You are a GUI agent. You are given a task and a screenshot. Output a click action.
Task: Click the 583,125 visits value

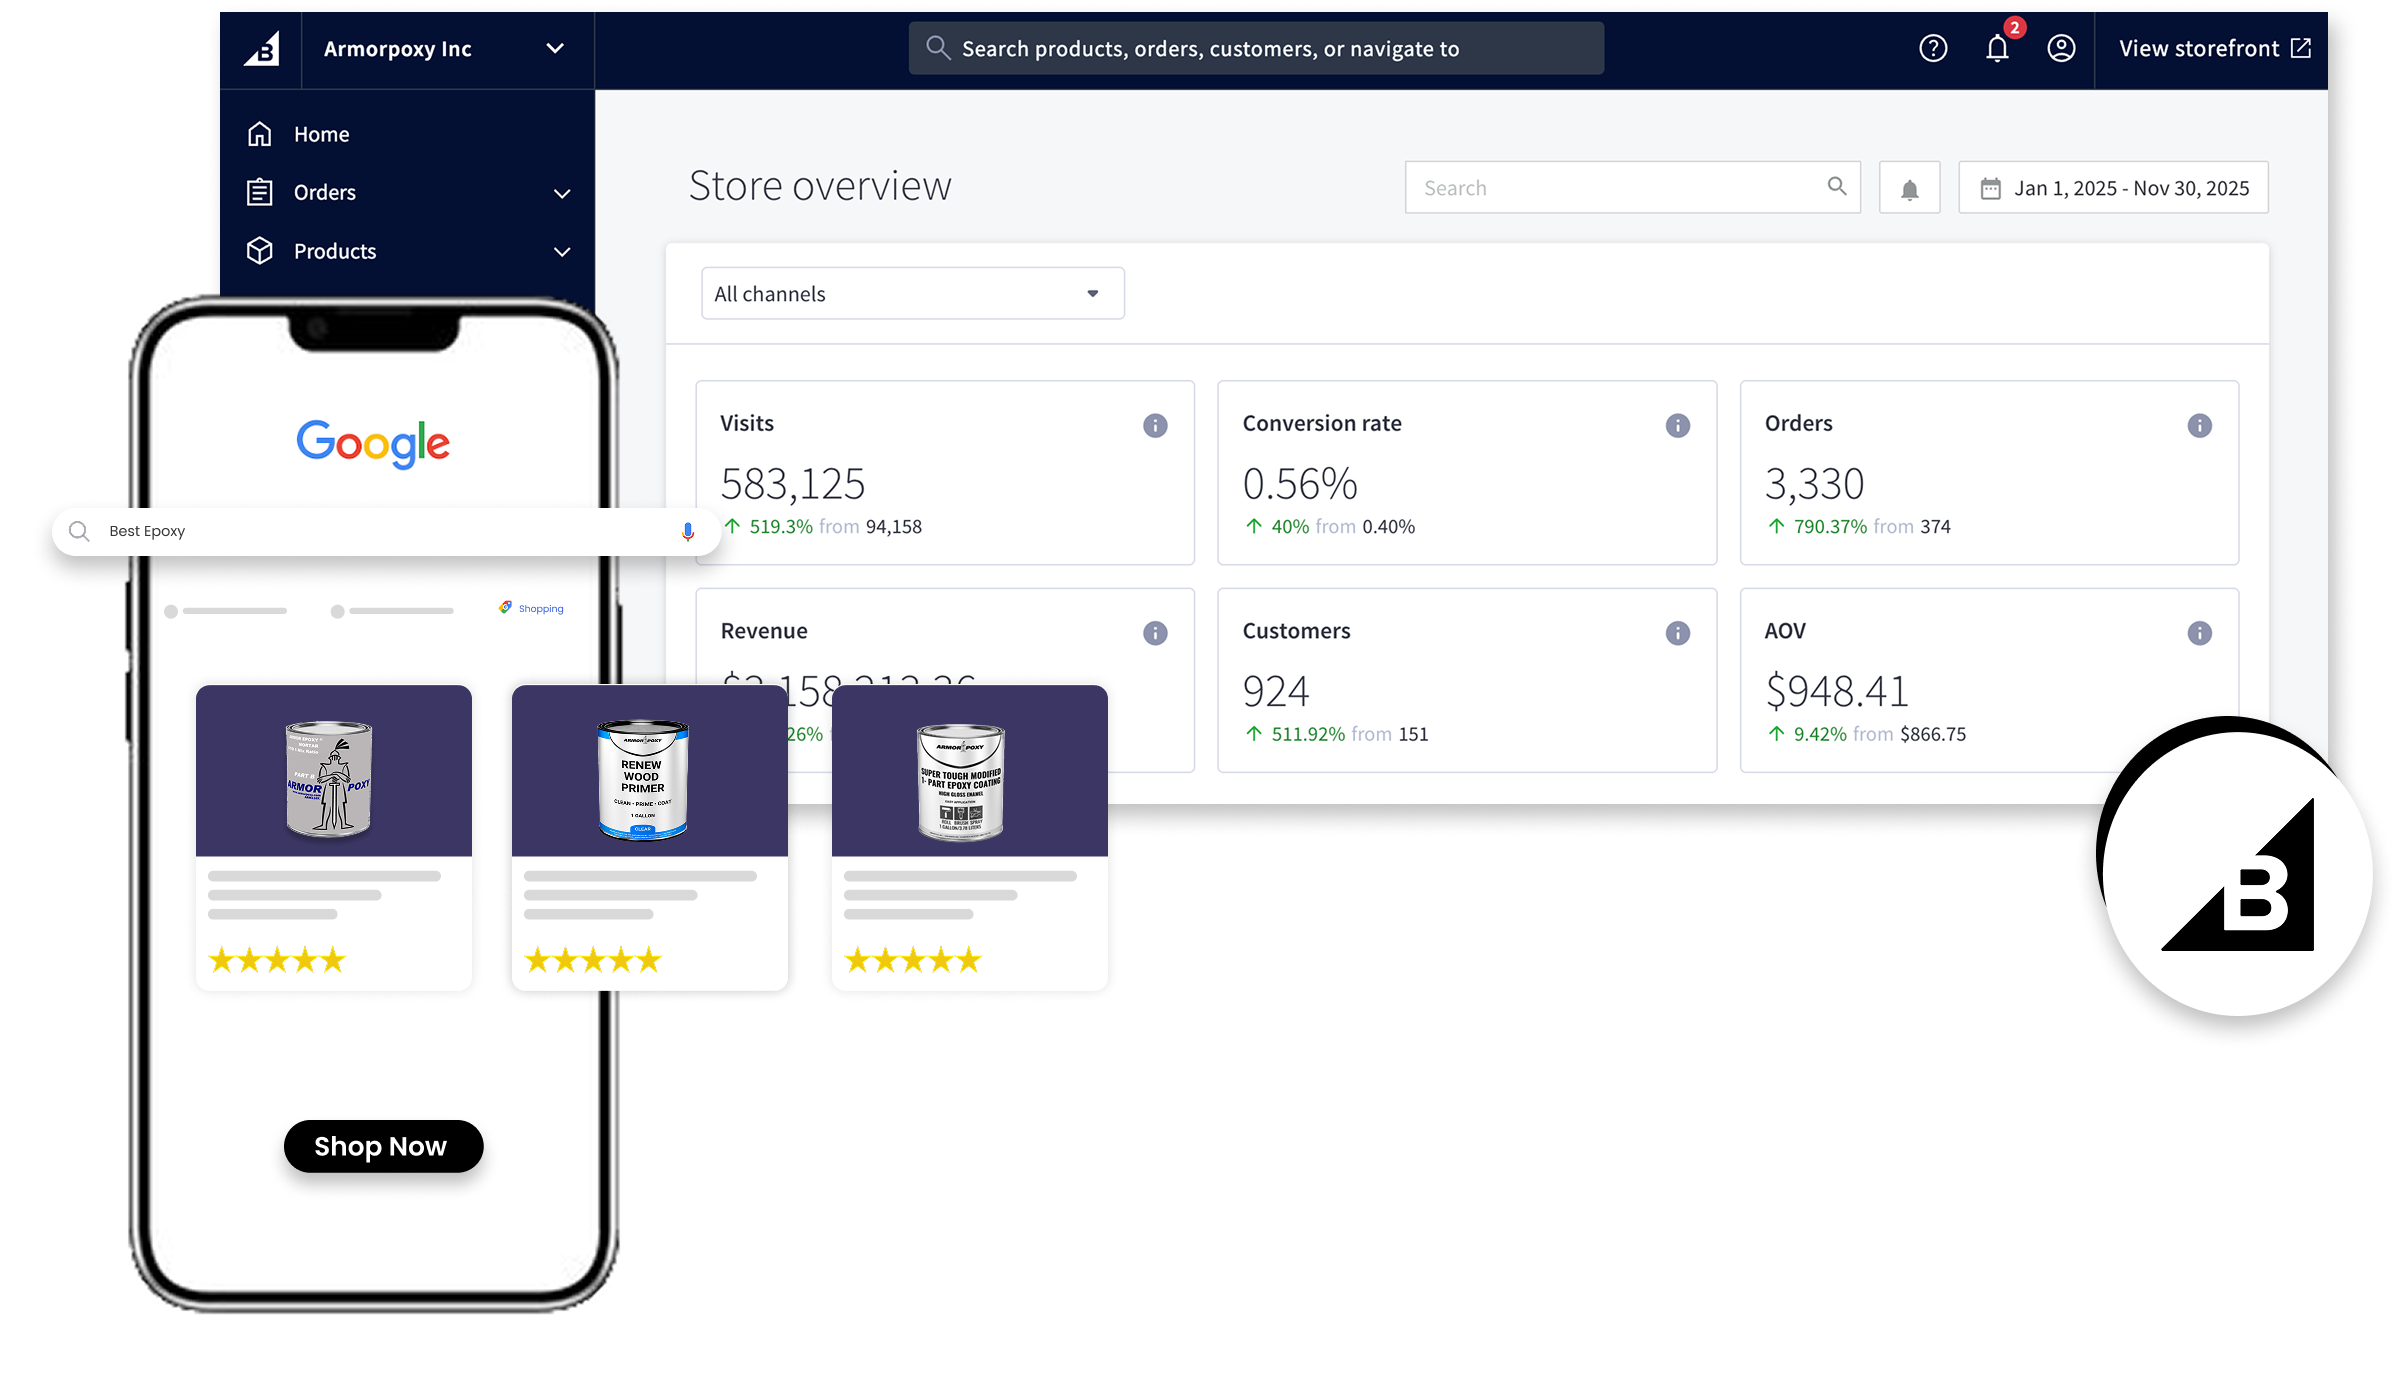(793, 484)
